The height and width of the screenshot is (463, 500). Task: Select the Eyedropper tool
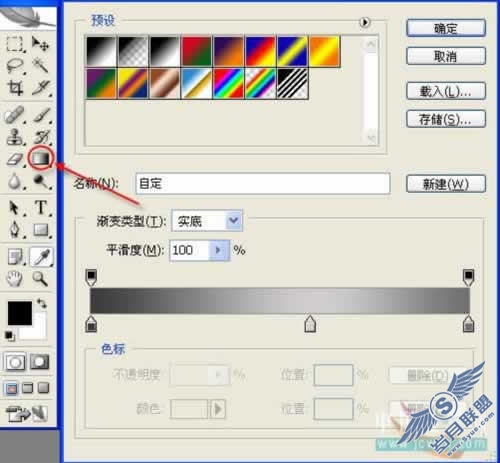pos(41,257)
